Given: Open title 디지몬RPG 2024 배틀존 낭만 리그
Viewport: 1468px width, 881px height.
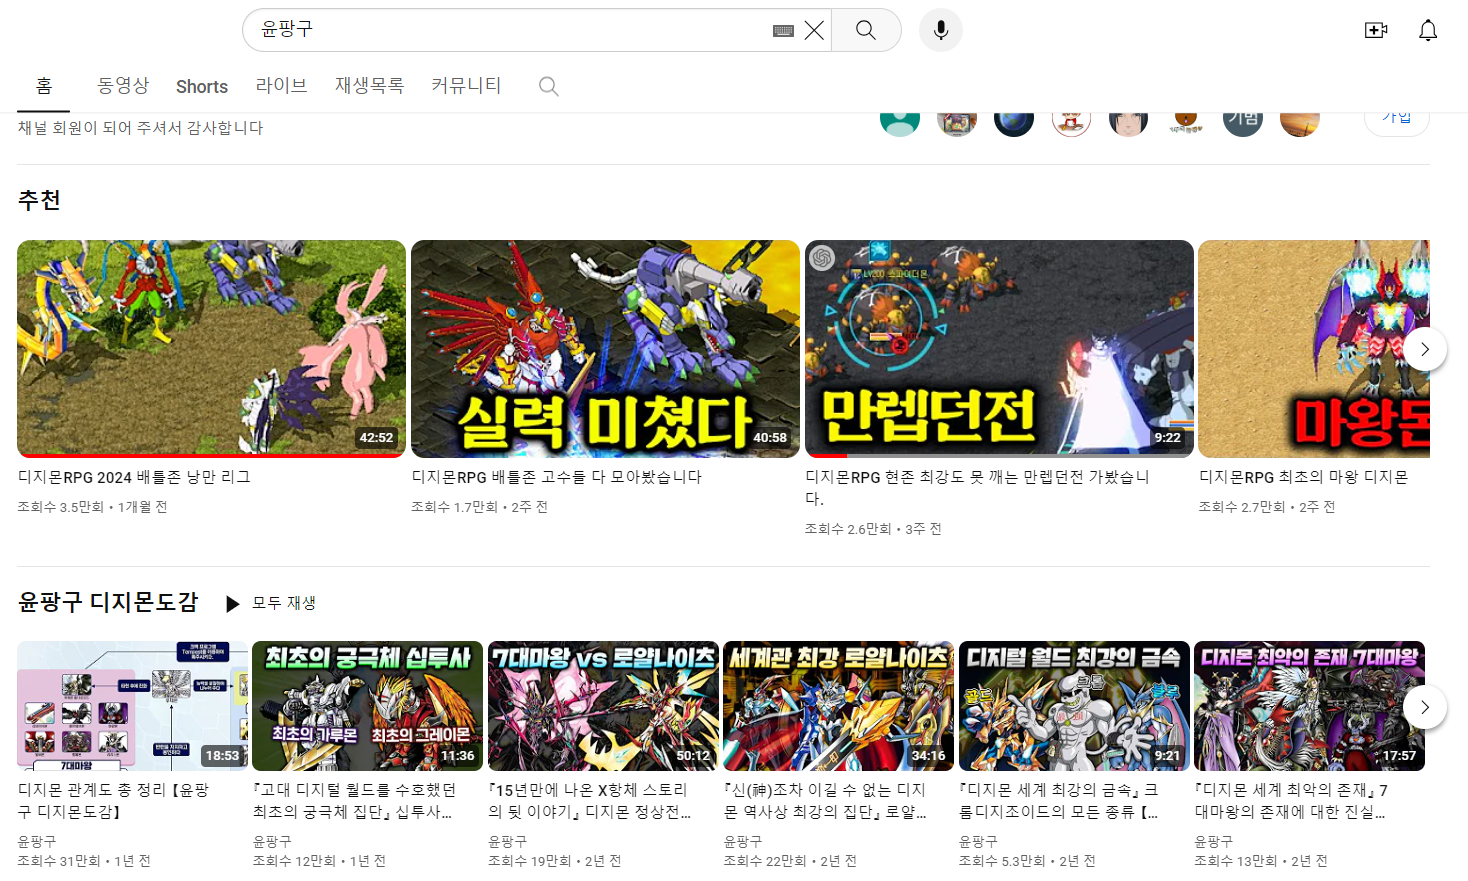Looking at the screenshot, I should 135,477.
